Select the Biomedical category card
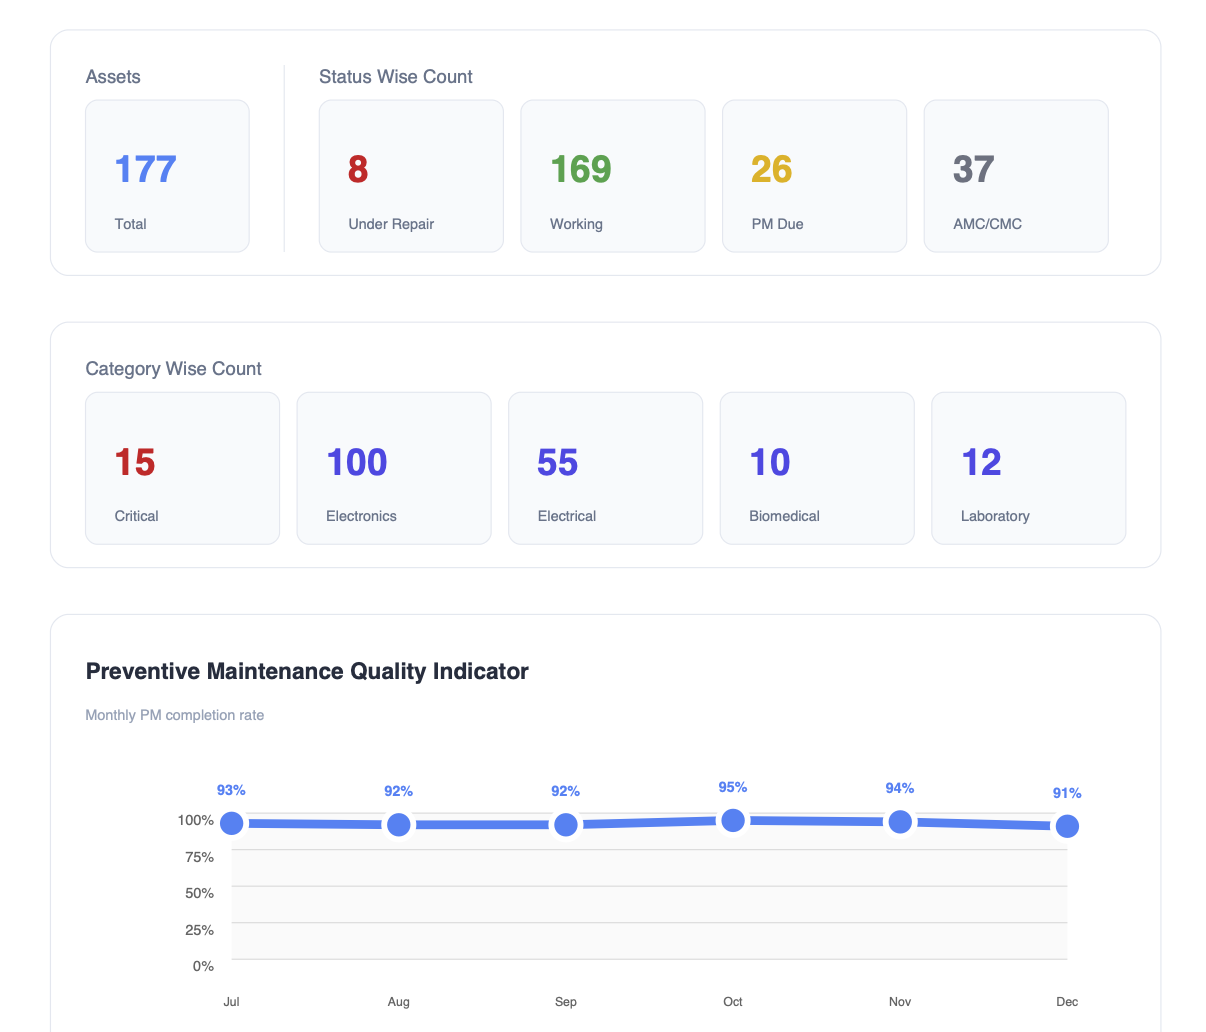Screen dimensions: 1206x1032 click(x=817, y=467)
